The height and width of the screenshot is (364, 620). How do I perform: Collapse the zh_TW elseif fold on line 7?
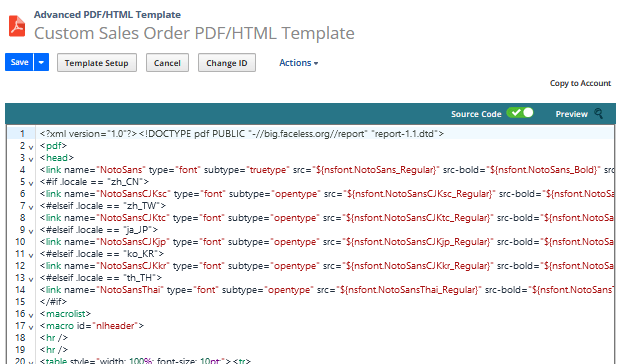pyautogui.click(x=31, y=207)
